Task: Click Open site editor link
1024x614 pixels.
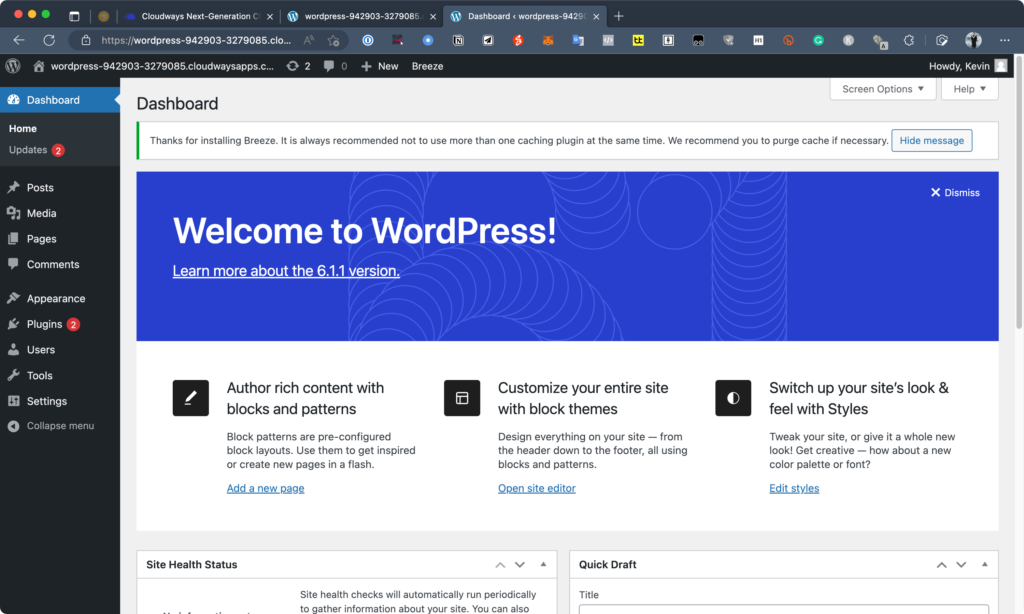Action: [536, 488]
